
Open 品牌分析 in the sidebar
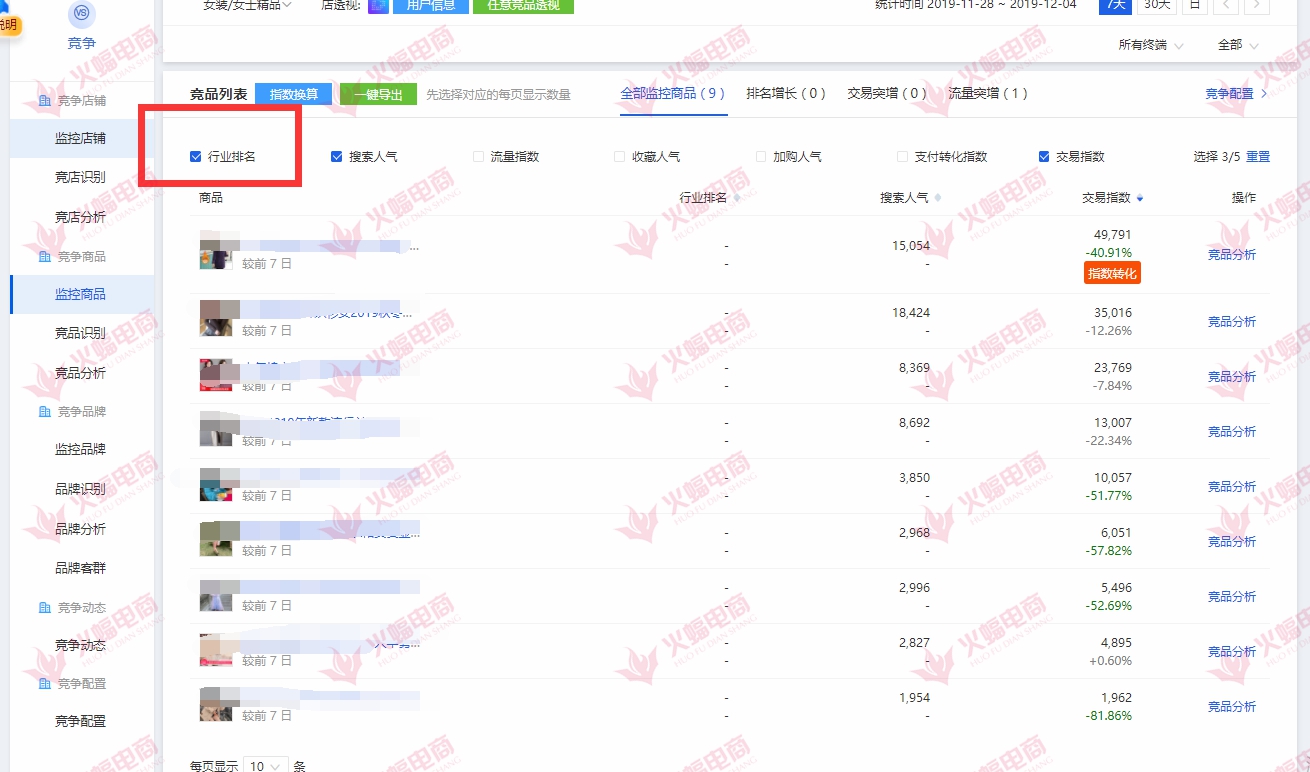coord(80,529)
